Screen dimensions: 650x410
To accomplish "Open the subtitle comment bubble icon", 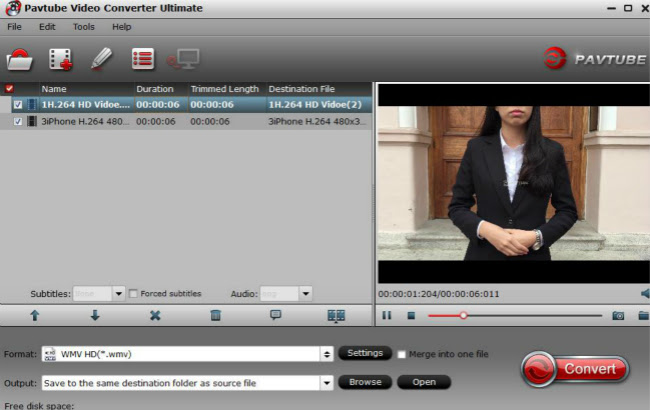I will coord(276,315).
